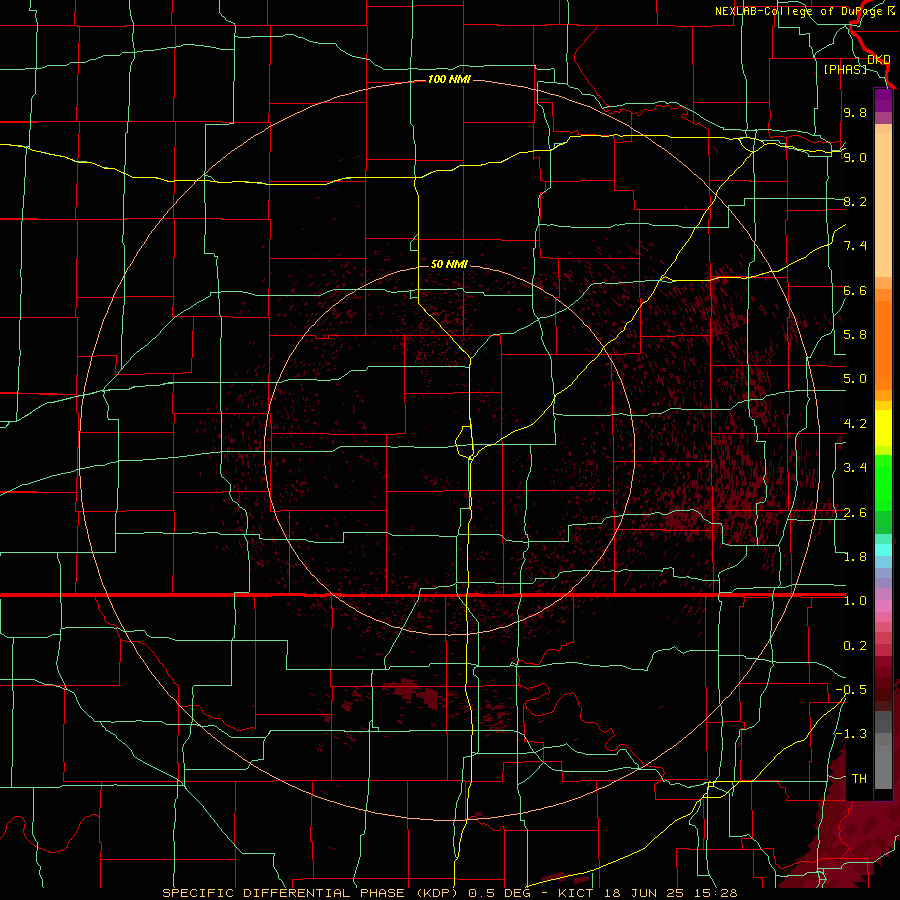The height and width of the screenshot is (900, 900).
Task: Pick the yellow band of the color scale
Action: (883, 428)
